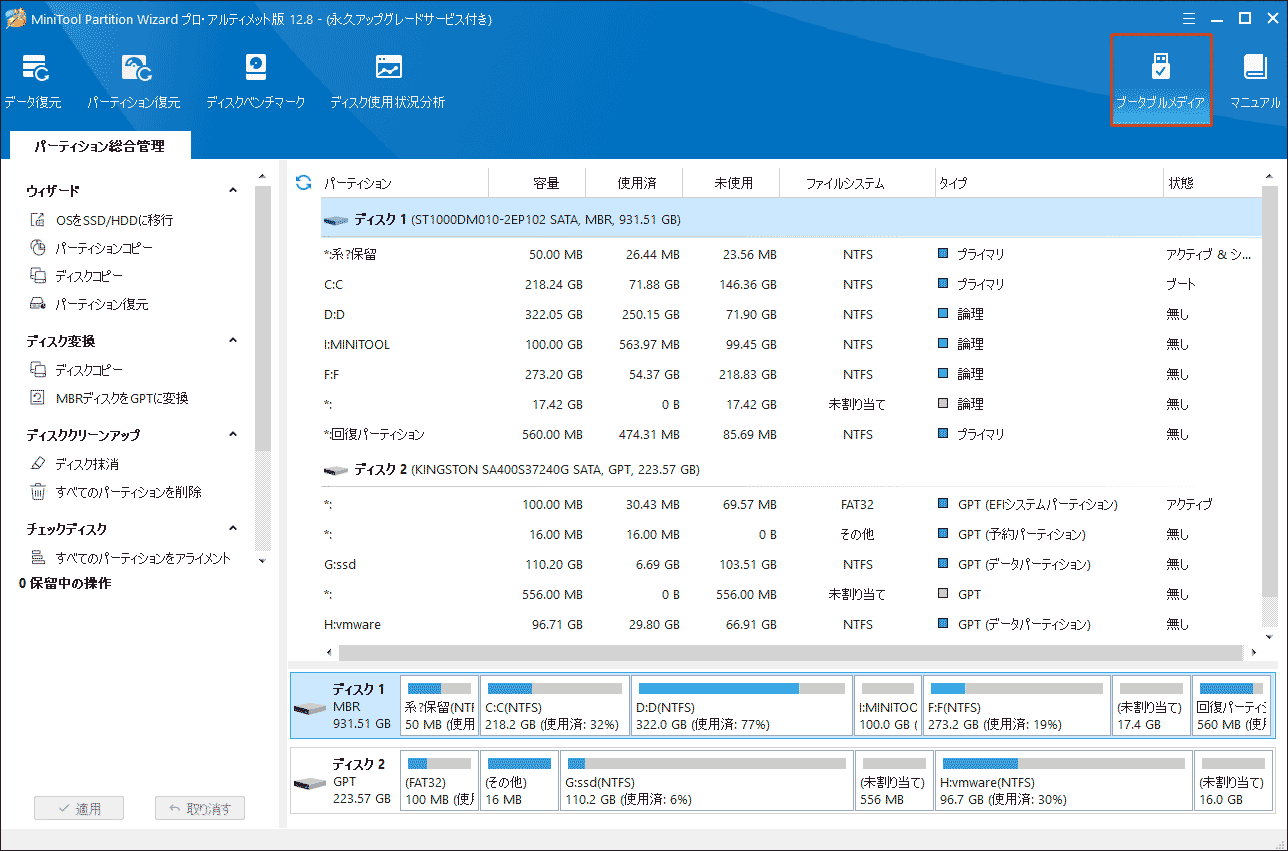Choose ディスク抹消 option

point(75,464)
